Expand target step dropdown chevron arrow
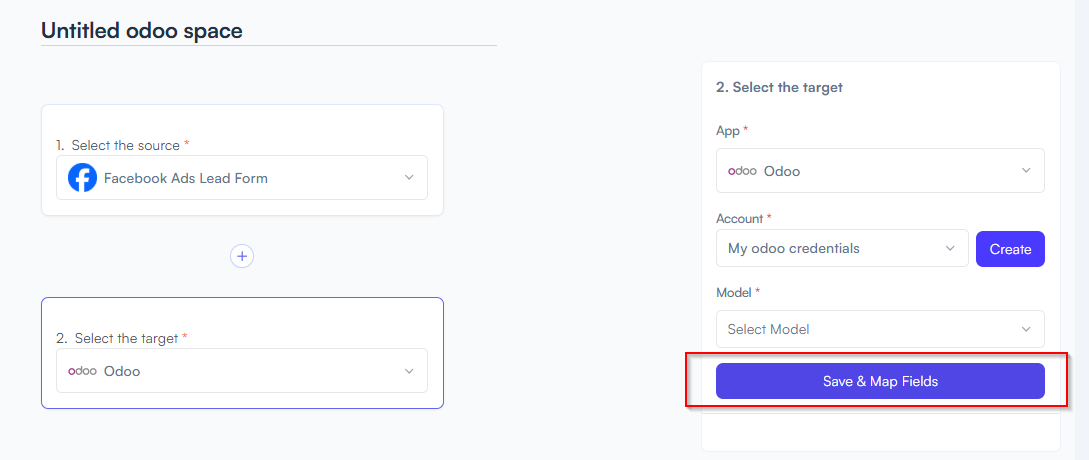Viewport: 1089px width, 460px height. [409, 371]
